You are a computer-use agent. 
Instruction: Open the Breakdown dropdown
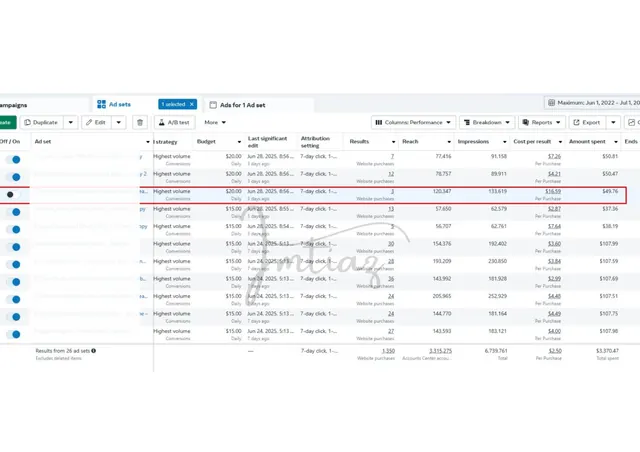487,122
